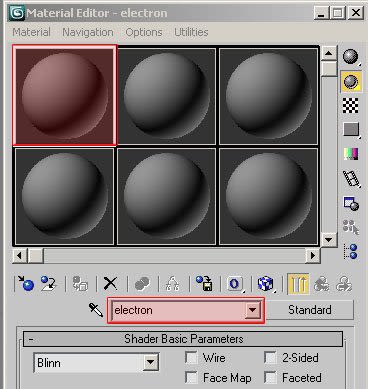Click the Material Editor title bar logo
This screenshot has height=389, width=368.
[17, 13]
